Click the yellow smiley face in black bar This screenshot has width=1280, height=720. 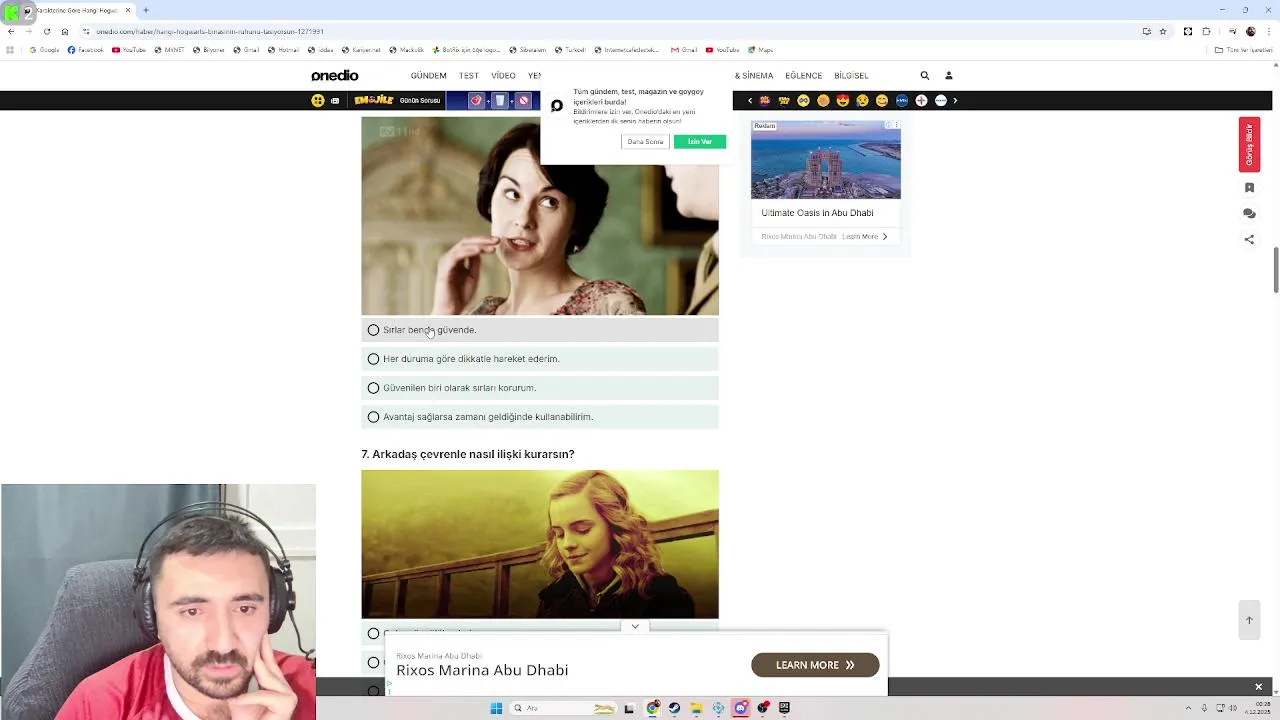point(318,101)
